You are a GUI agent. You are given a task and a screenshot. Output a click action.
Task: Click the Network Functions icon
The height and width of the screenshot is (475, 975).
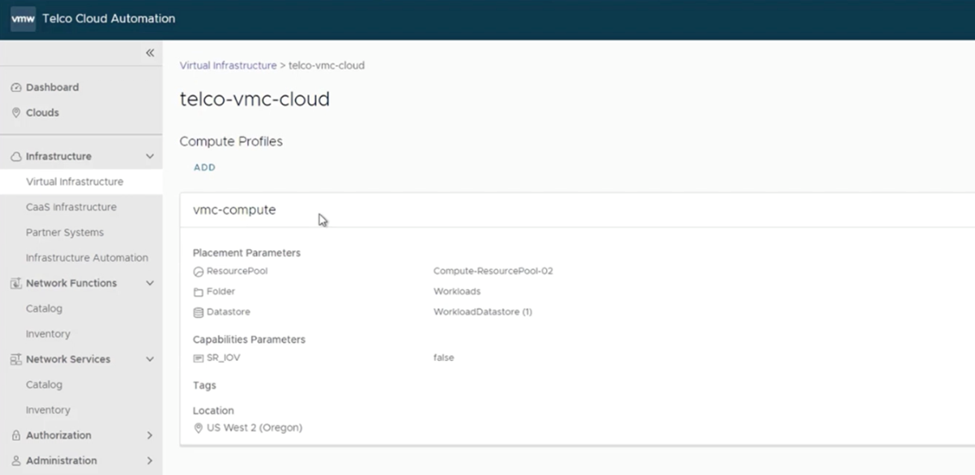click(16, 284)
